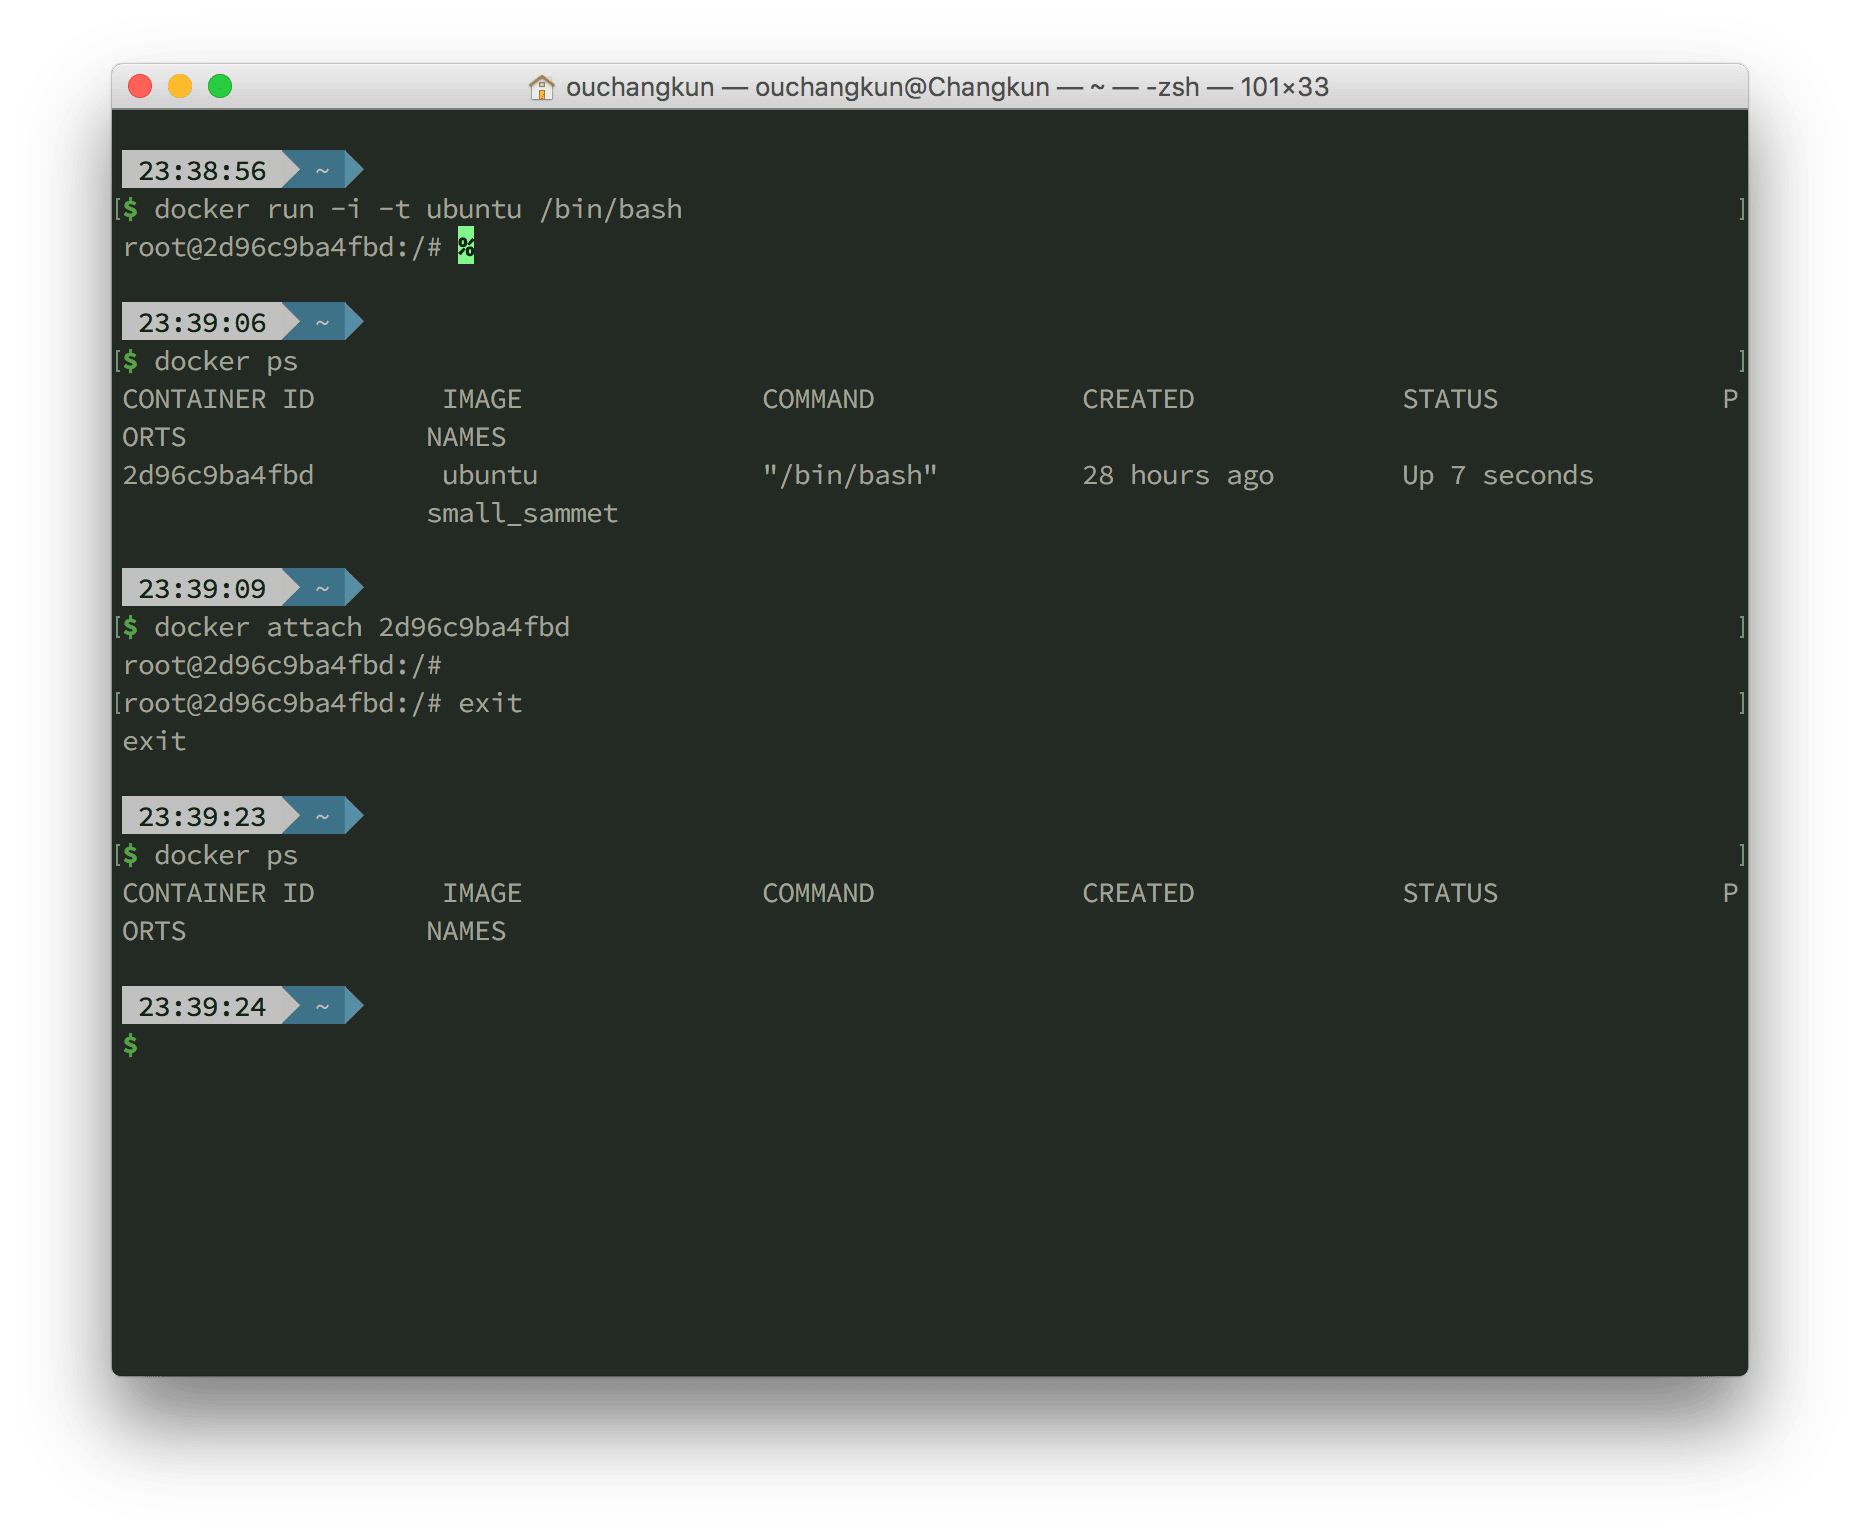
Task: Click the container name small_sammet
Action: coord(522,513)
